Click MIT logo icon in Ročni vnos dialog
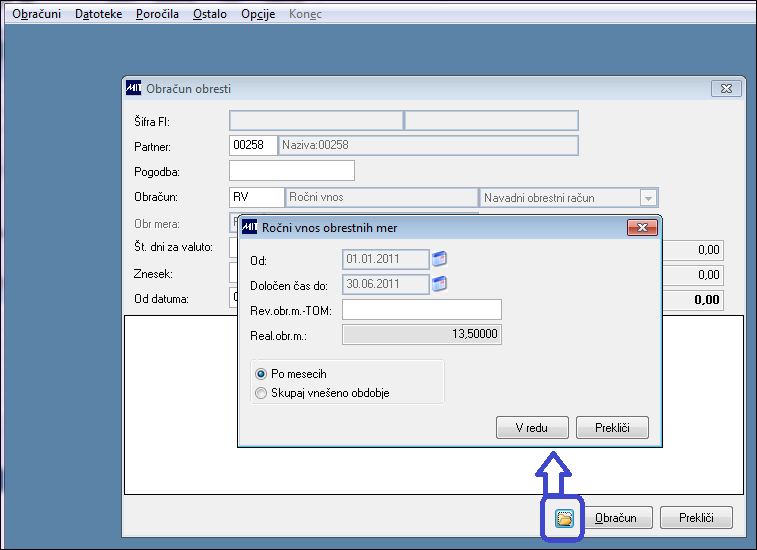Image resolution: width=757 pixels, height=550 pixels. coord(249,227)
